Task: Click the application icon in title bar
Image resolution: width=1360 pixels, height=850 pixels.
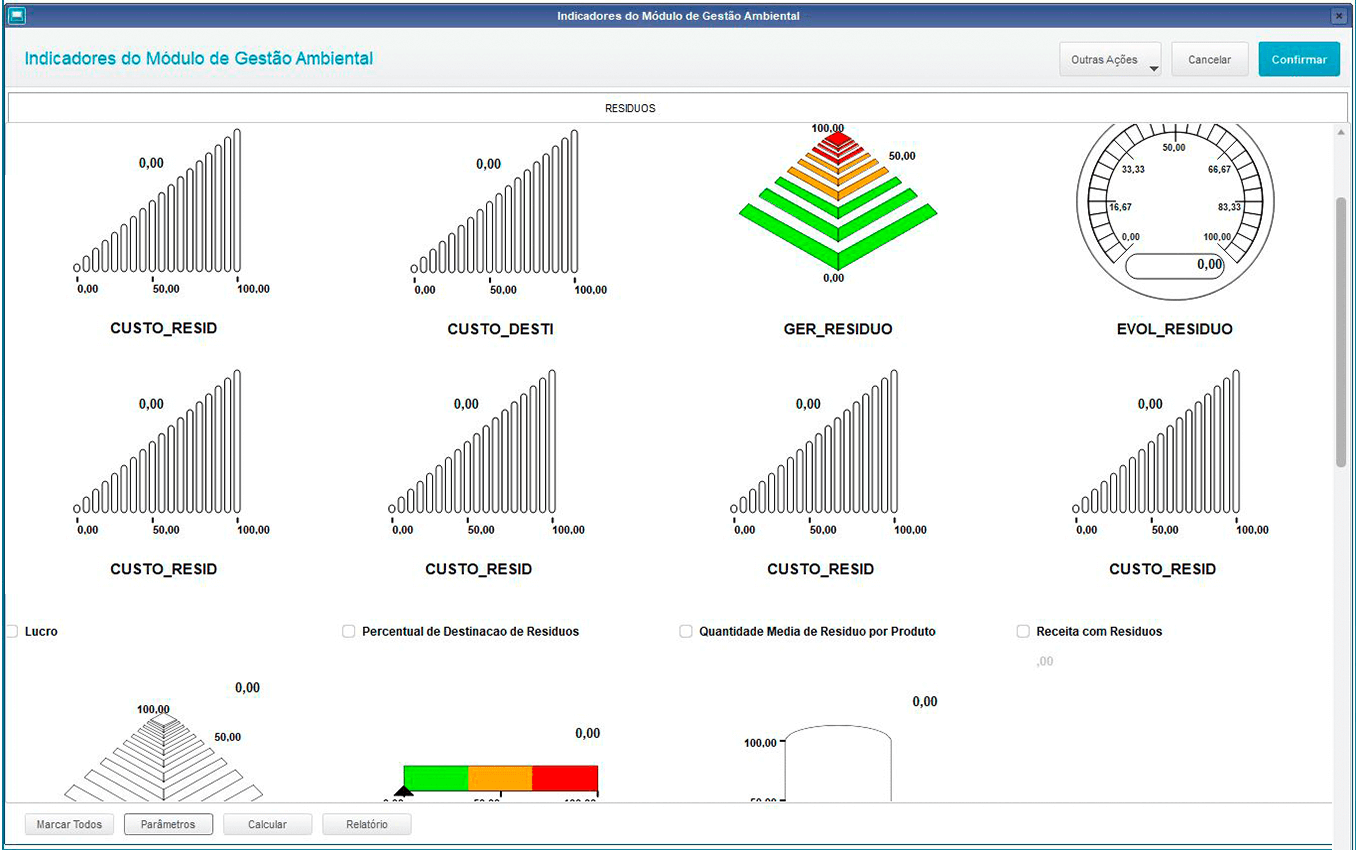Action: coord(16,16)
